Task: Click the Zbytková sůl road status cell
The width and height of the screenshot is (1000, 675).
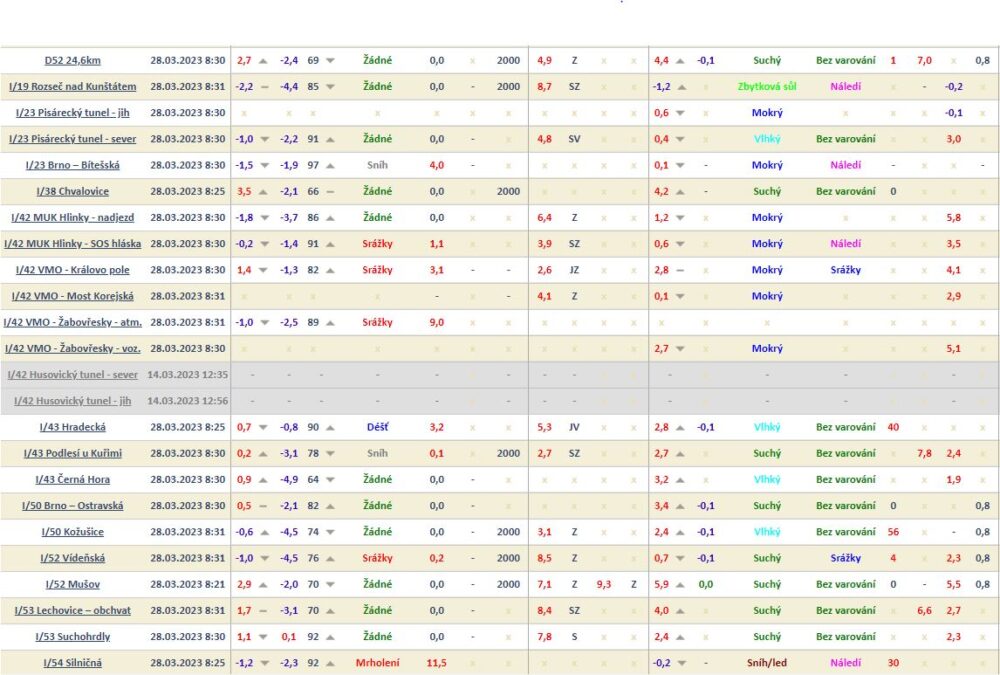Action: click(767, 87)
